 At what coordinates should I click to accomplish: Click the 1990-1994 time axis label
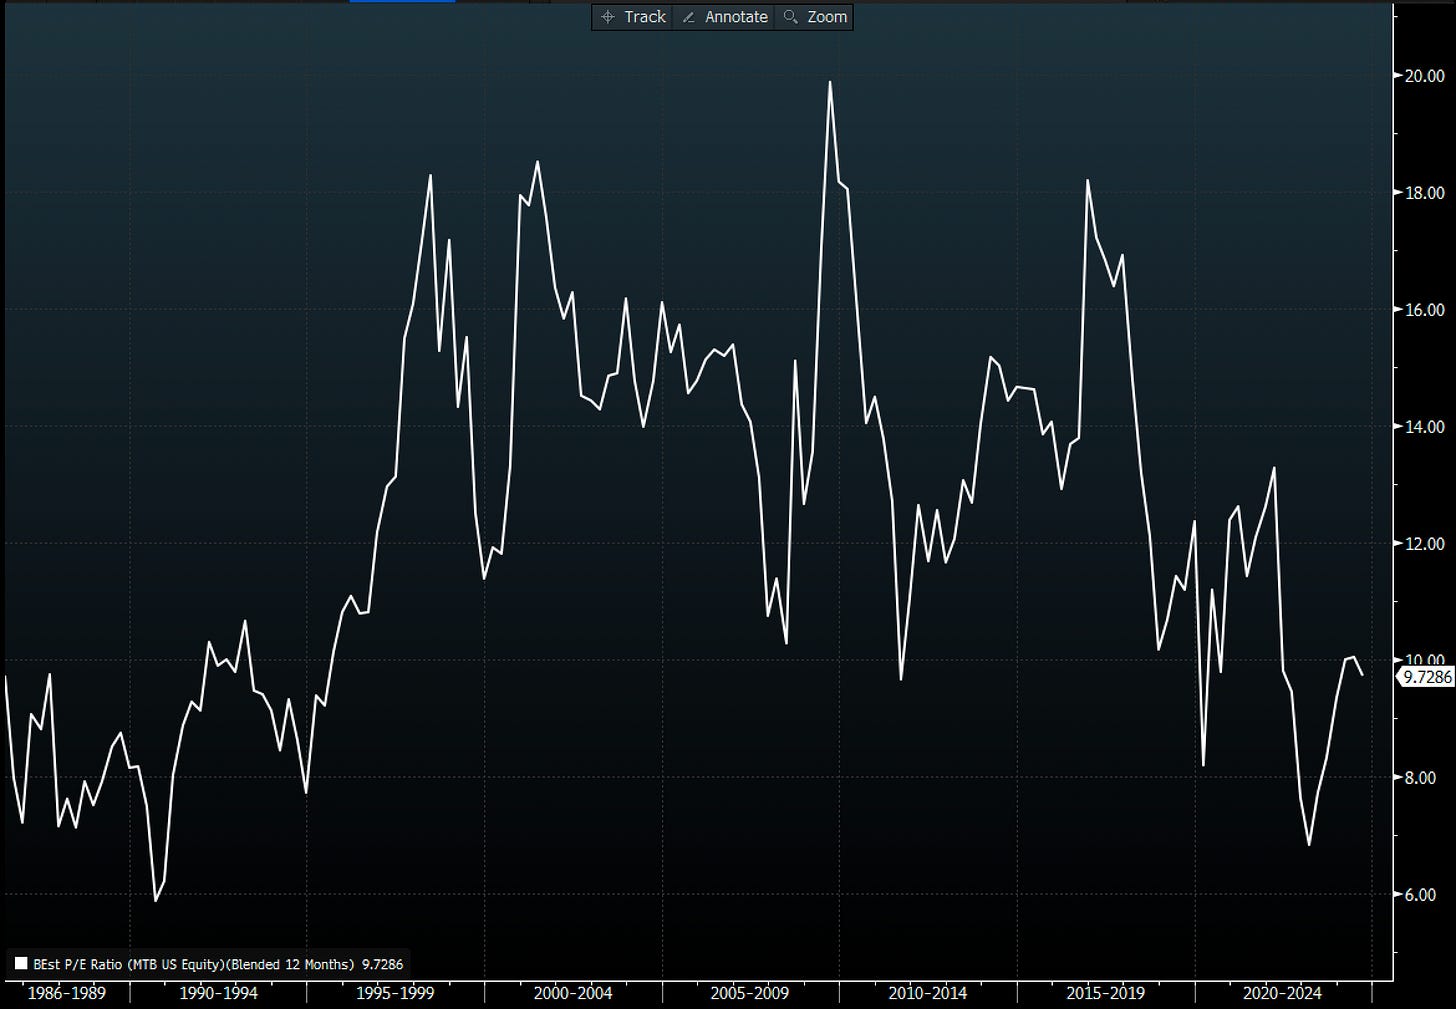tap(218, 993)
